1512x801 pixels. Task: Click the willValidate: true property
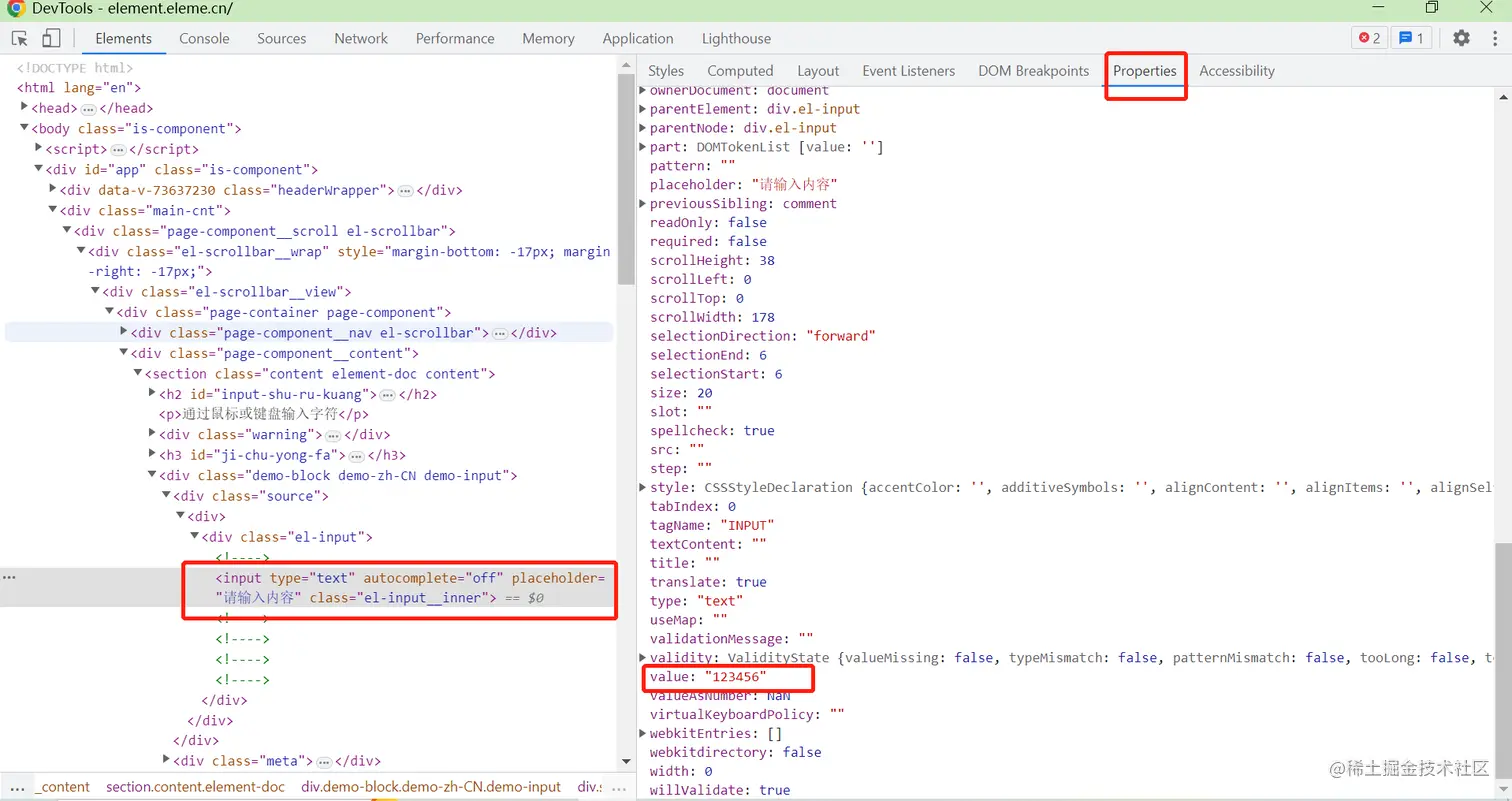pos(720,790)
